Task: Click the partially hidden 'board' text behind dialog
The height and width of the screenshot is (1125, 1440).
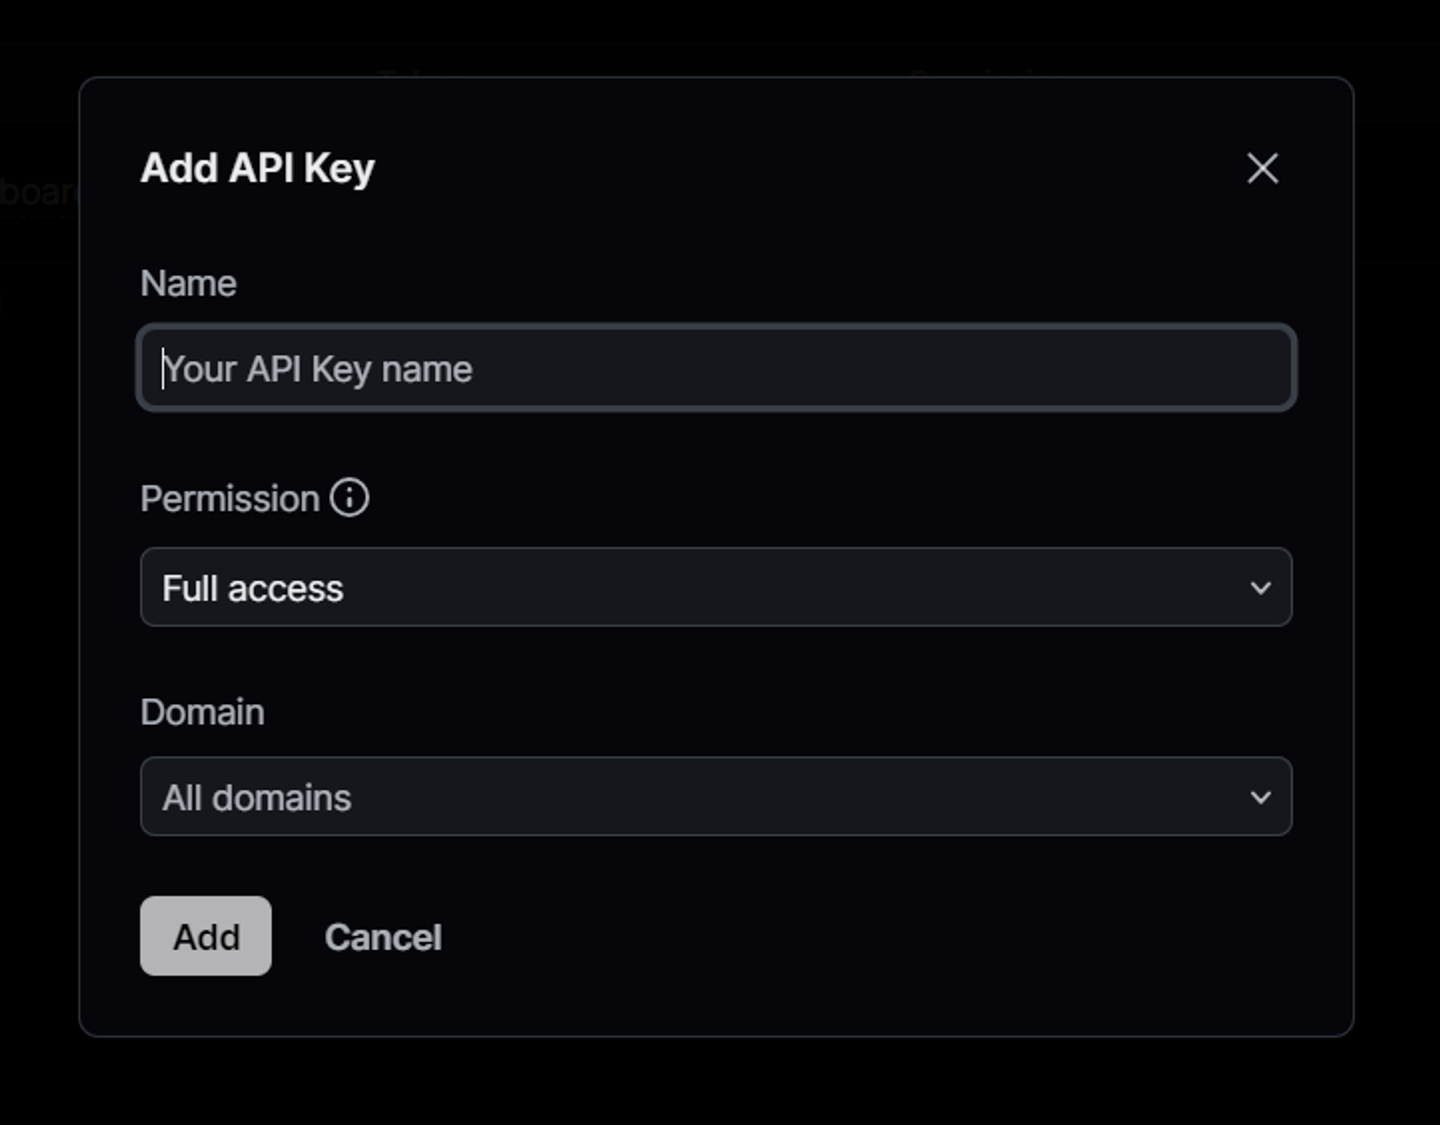Action: (x=38, y=191)
